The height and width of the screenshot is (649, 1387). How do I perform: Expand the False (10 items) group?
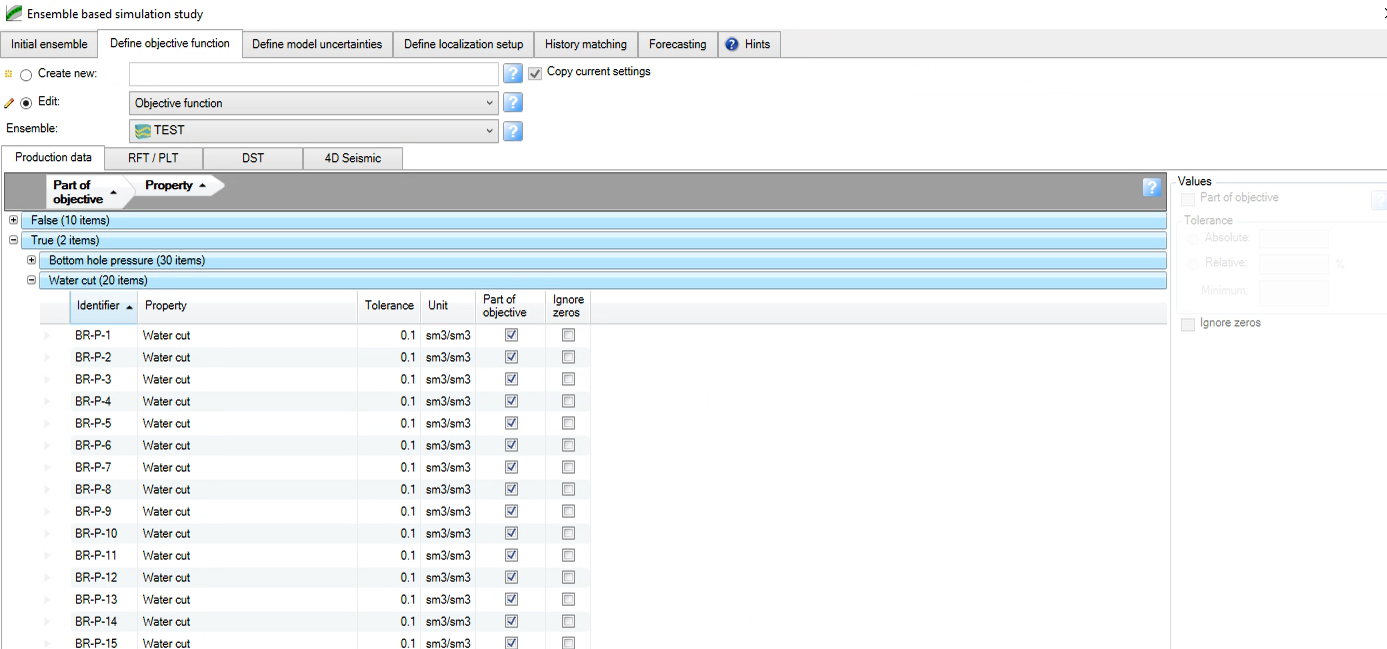tap(13, 220)
